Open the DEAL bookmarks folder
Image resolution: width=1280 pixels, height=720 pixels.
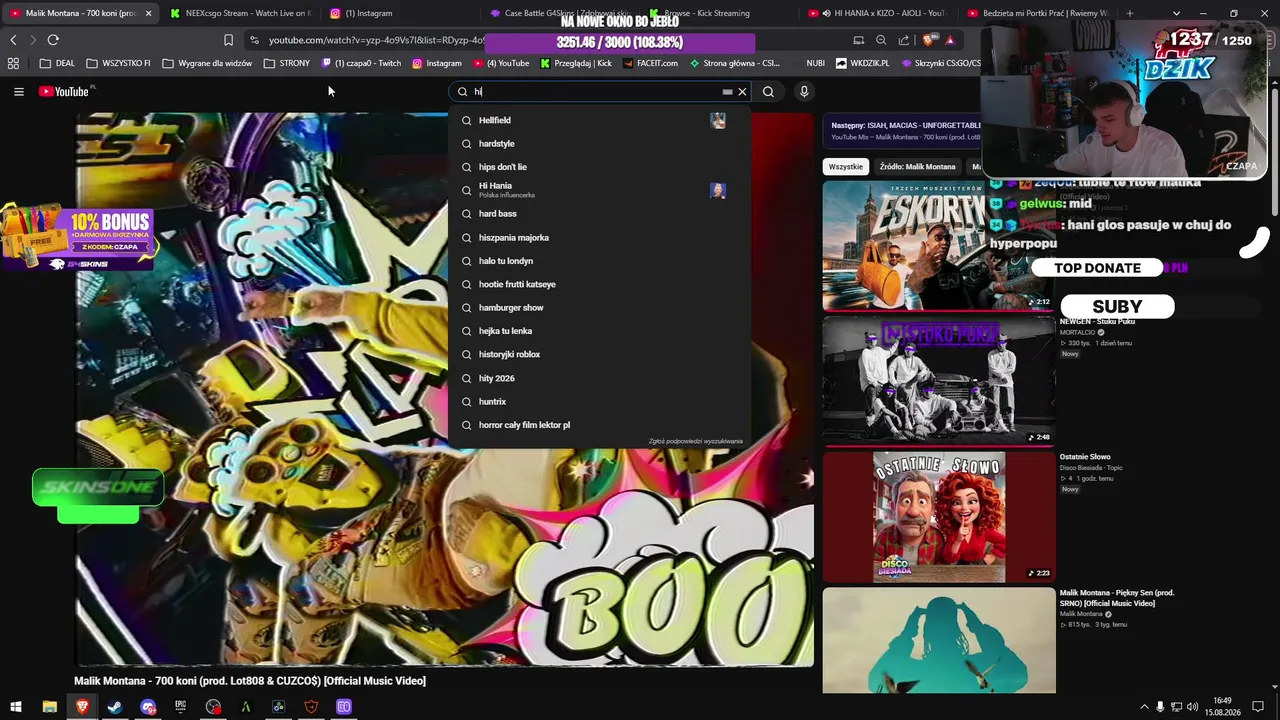pyautogui.click(x=57, y=63)
